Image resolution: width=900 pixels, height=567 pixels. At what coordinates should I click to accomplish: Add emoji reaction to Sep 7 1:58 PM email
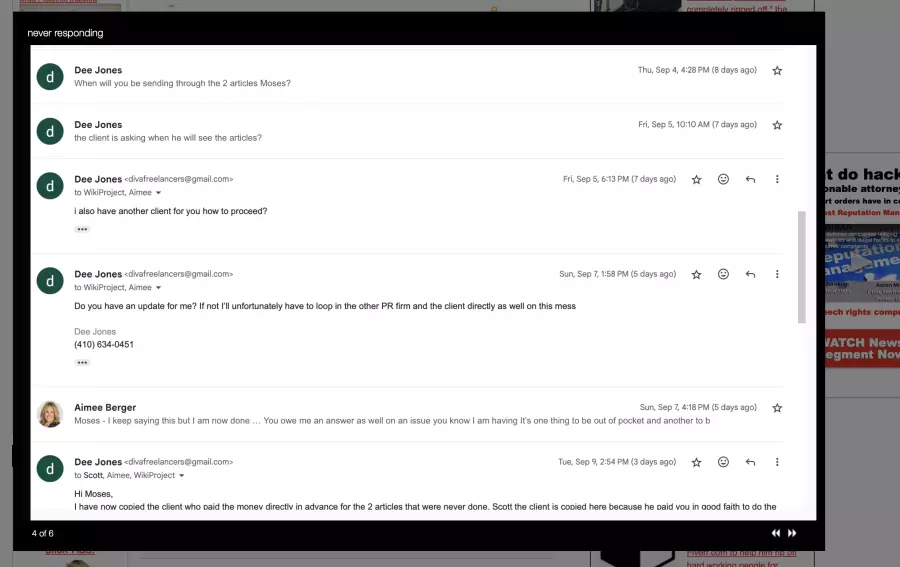coord(723,274)
